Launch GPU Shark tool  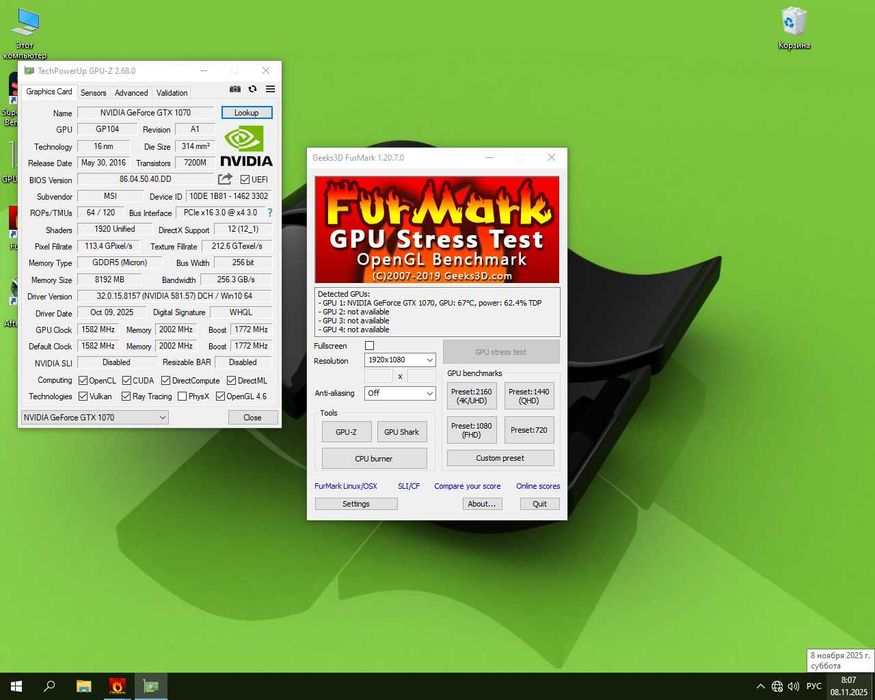401,431
